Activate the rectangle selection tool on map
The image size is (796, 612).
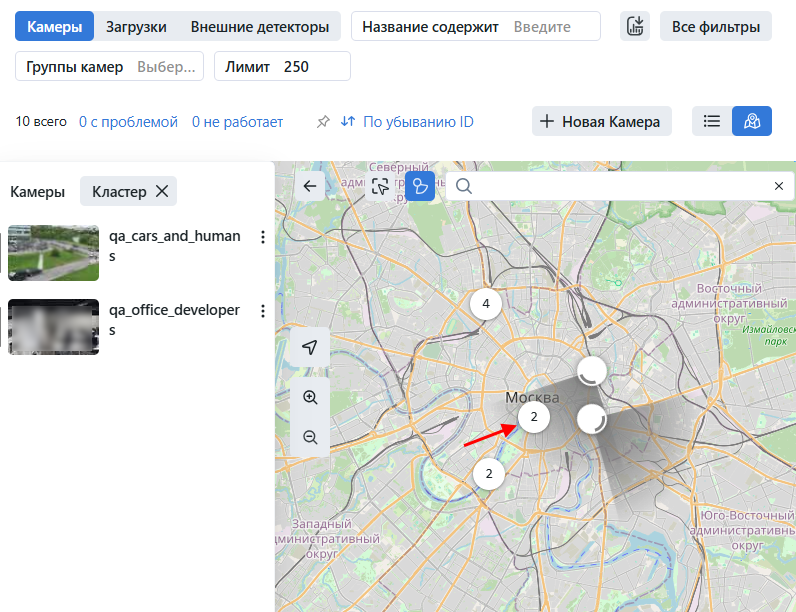coord(380,186)
